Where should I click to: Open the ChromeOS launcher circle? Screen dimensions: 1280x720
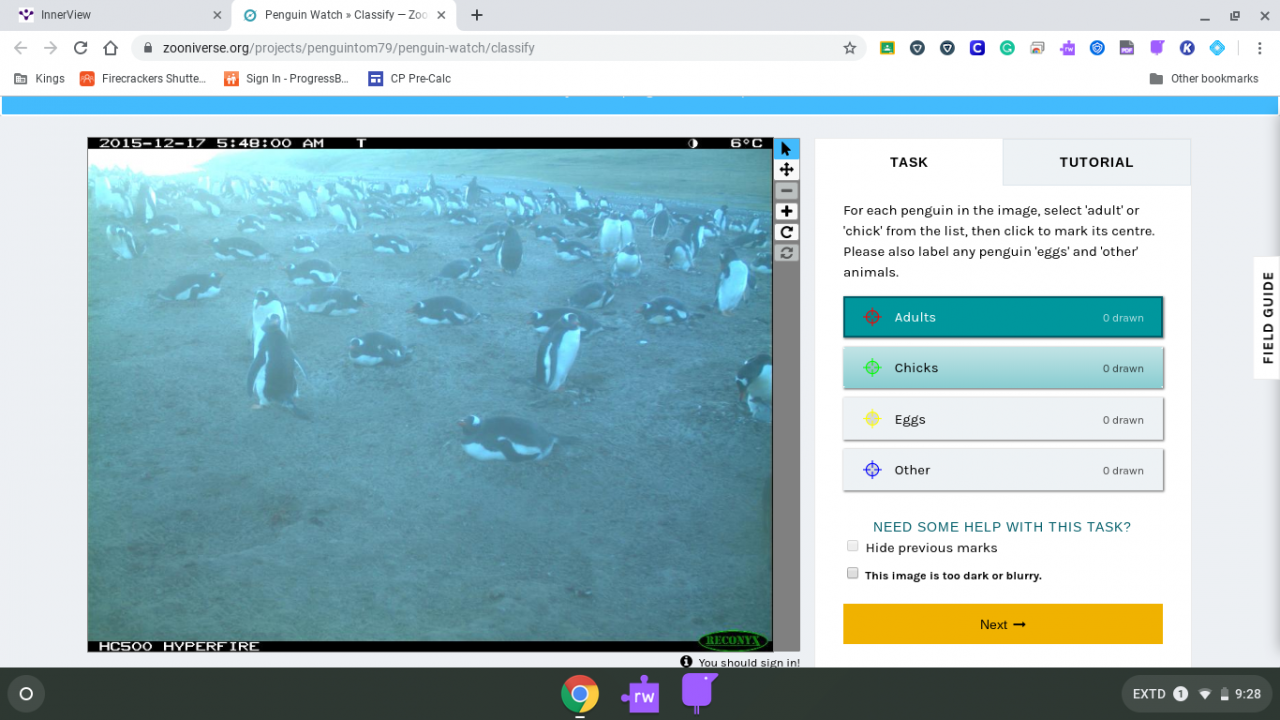coord(26,694)
